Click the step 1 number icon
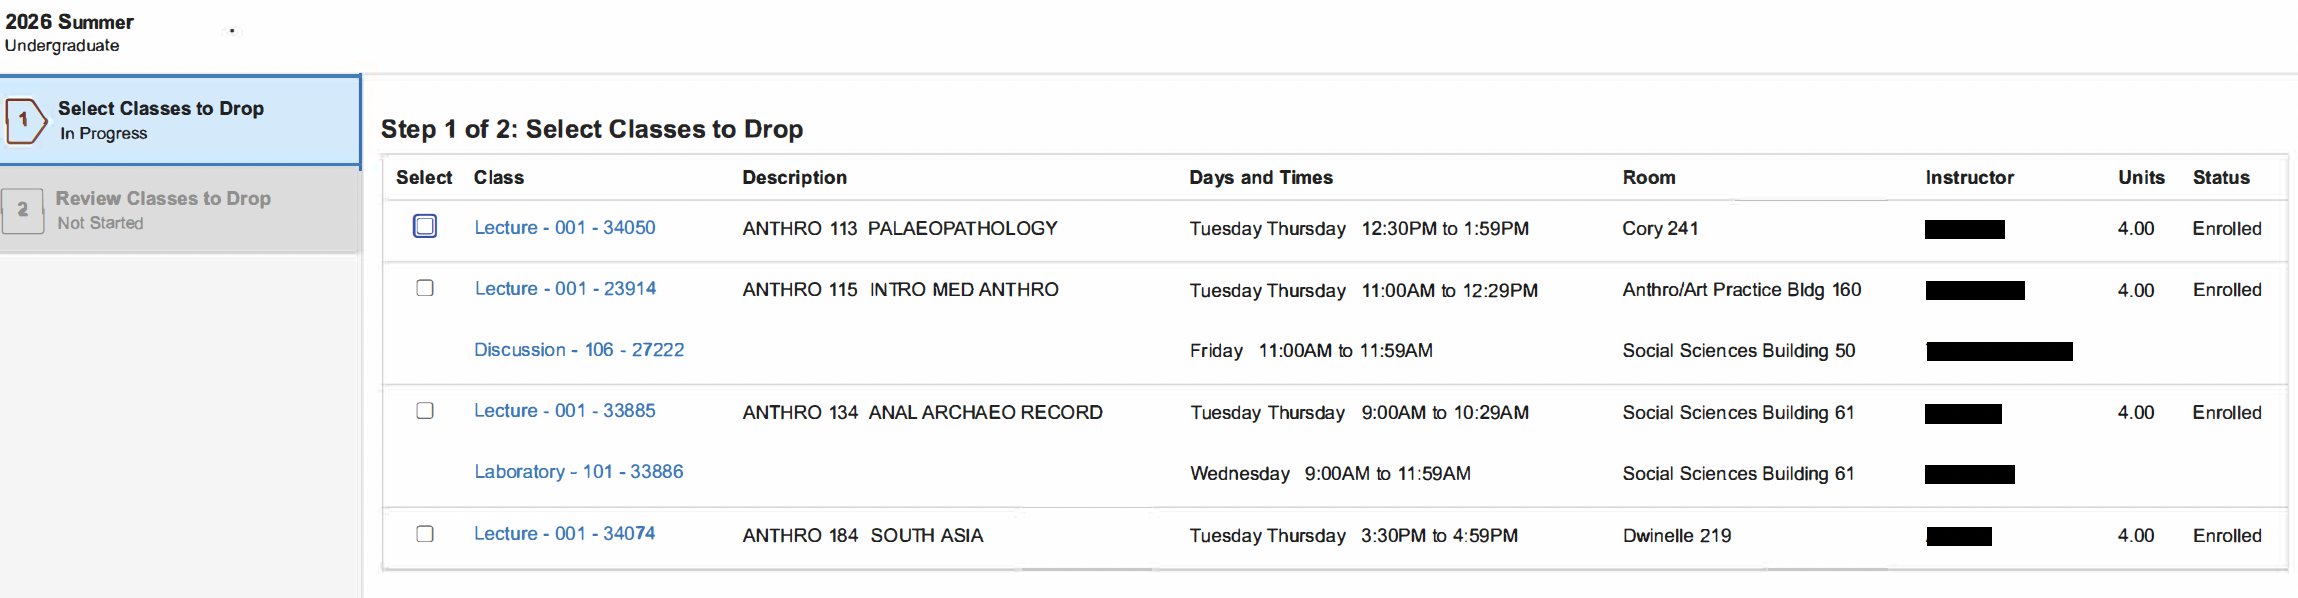 click(25, 120)
